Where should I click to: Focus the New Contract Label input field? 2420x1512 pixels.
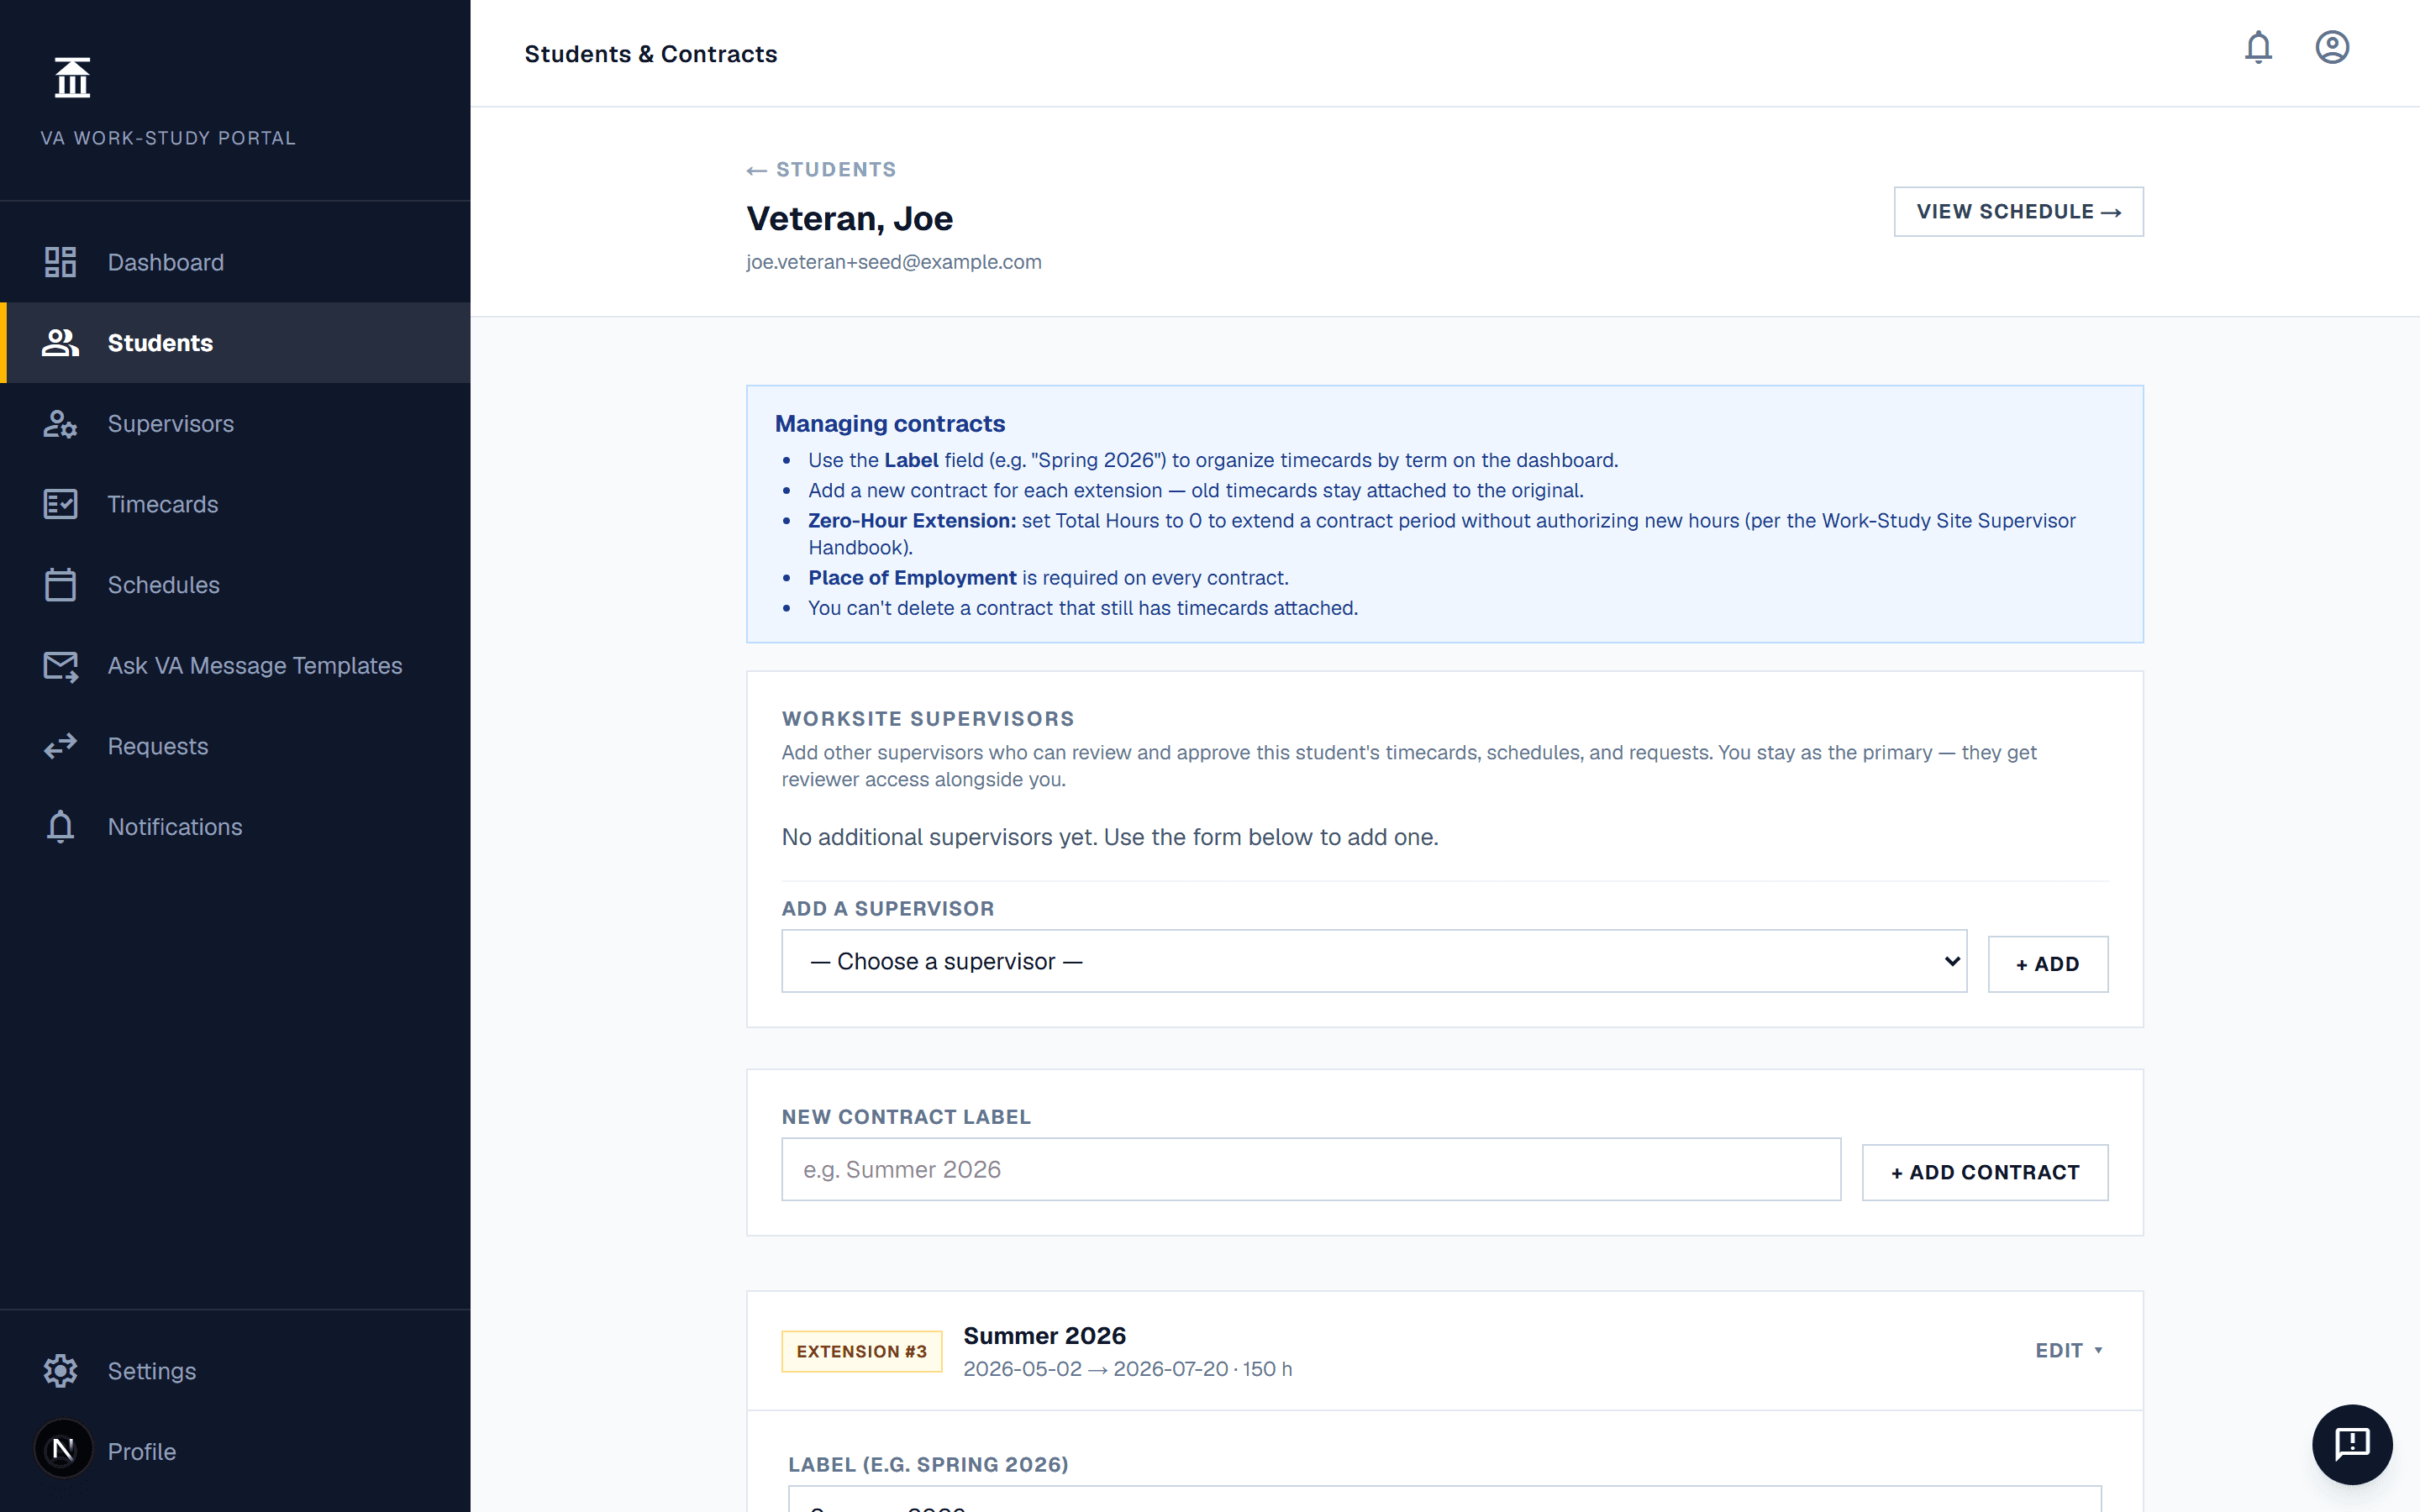pos(1311,1169)
